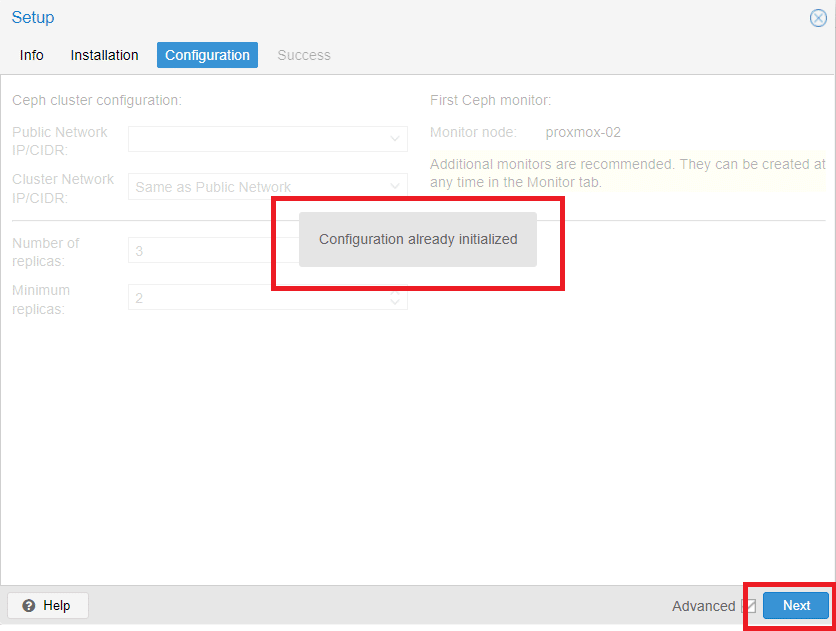
Task: Open Help from the bottom bar
Action: point(48,605)
